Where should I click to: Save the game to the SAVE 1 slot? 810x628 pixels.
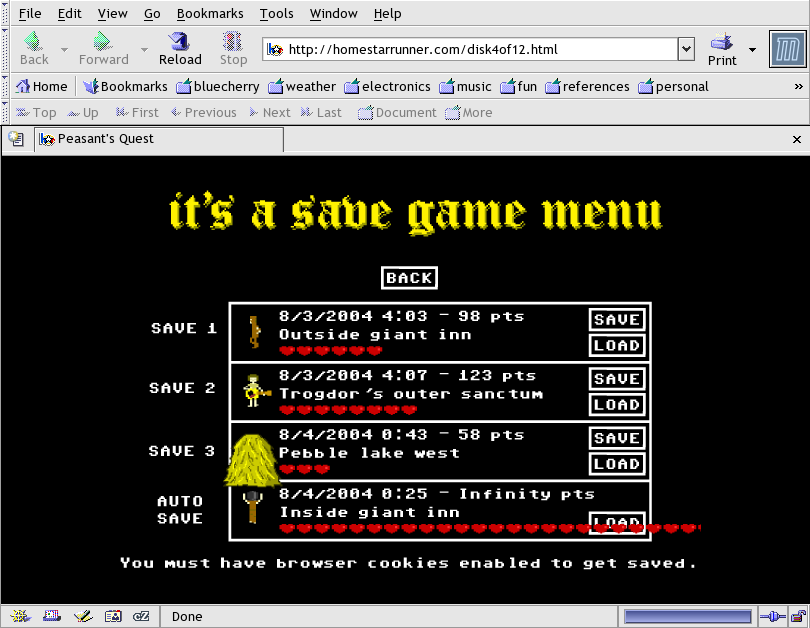point(617,320)
